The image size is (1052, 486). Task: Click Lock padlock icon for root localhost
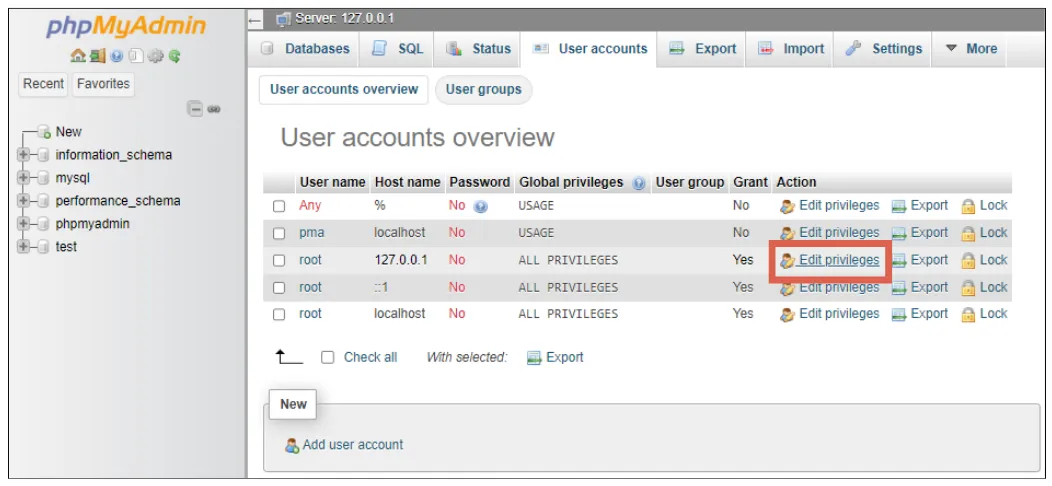coord(968,314)
